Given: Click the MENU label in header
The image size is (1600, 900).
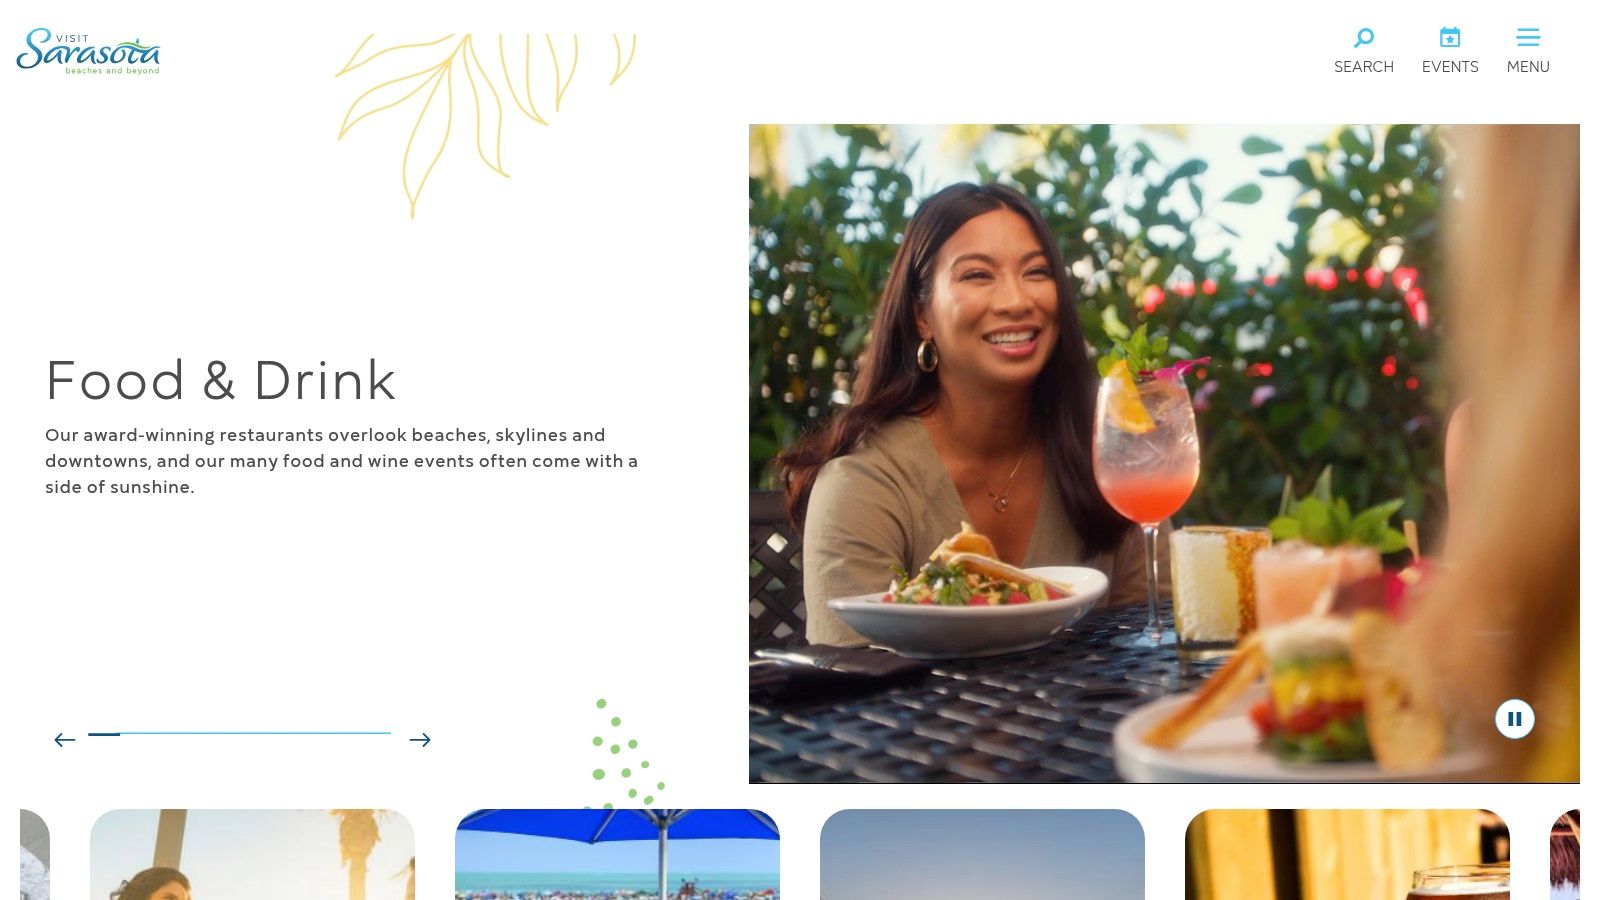Looking at the screenshot, I should [1528, 67].
